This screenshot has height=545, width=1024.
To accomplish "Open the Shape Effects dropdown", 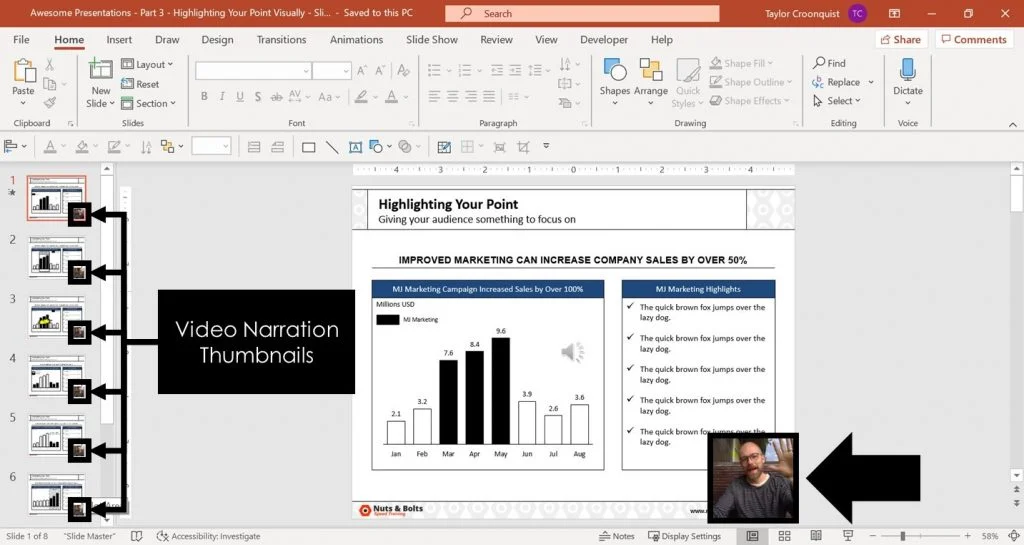I will click(x=749, y=101).
